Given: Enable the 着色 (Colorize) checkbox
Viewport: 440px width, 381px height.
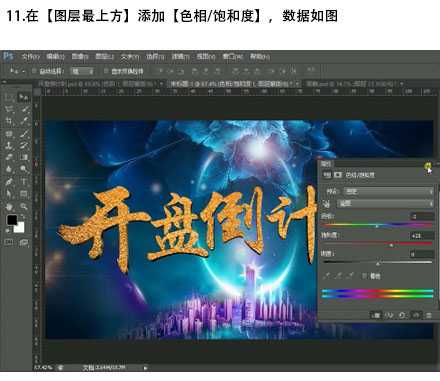Looking at the screenshot, I should [x=365, y=276].
